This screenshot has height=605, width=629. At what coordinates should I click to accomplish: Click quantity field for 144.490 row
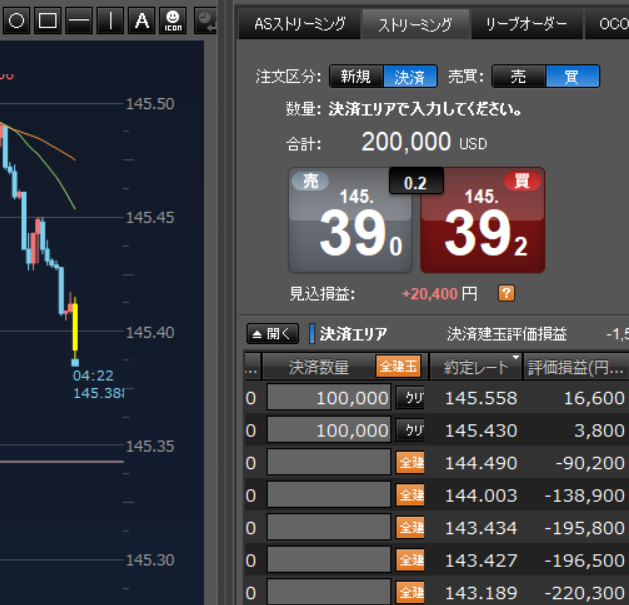point(329,463)
